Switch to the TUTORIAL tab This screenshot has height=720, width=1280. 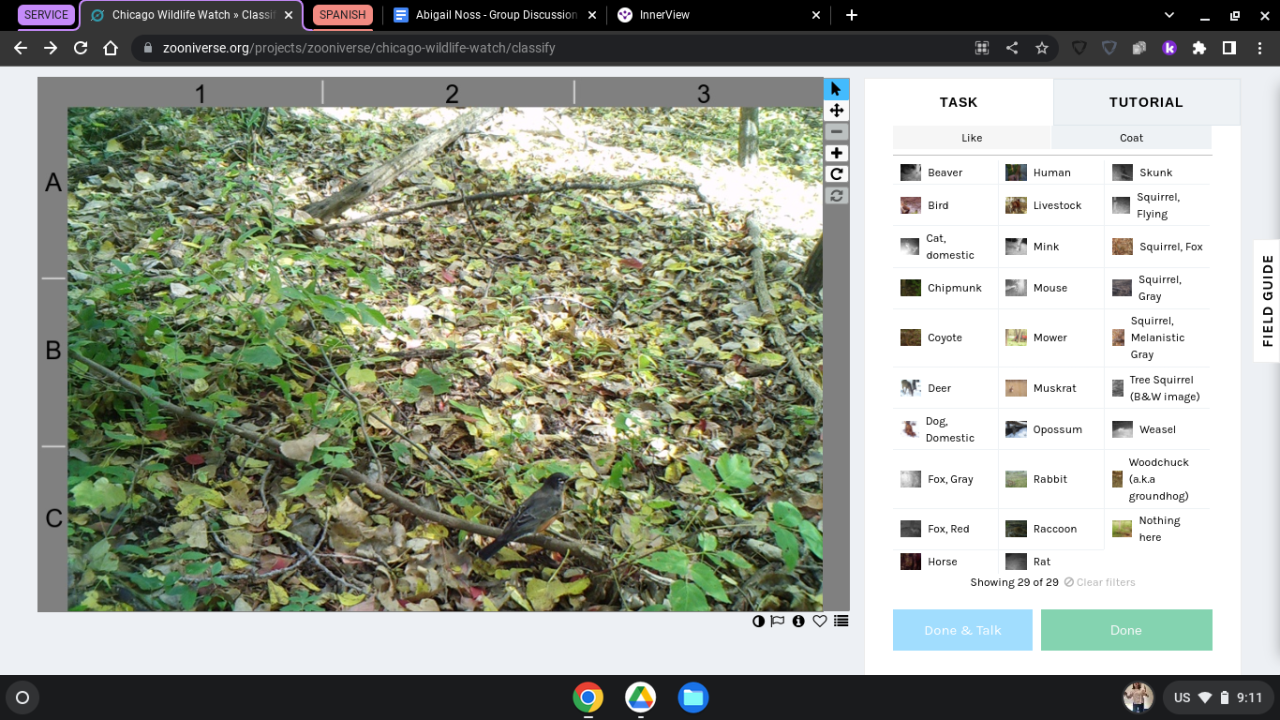[x=1146, y=102]
